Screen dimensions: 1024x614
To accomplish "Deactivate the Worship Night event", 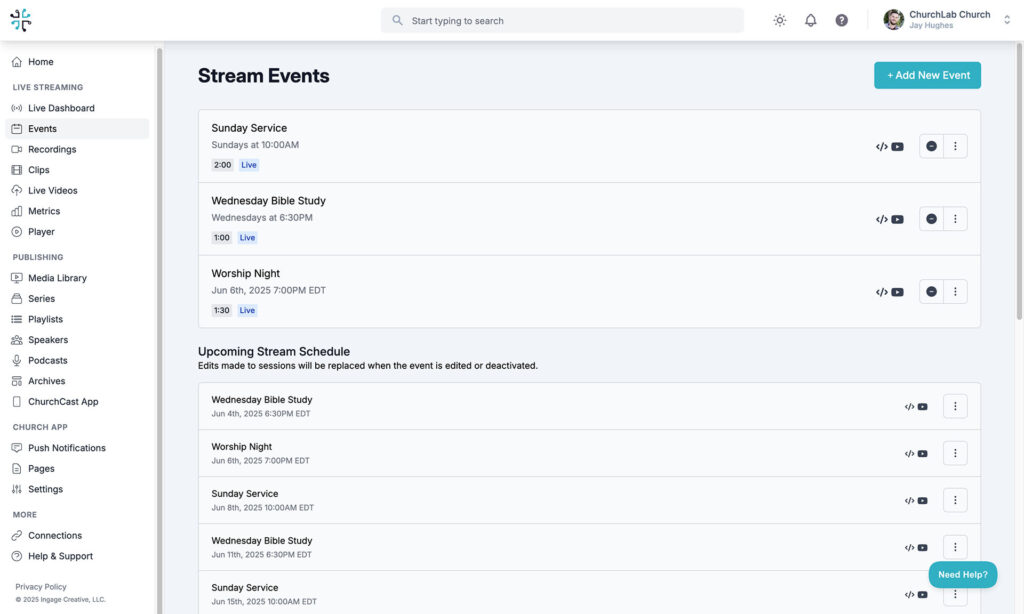I will [x=931, y=292].
